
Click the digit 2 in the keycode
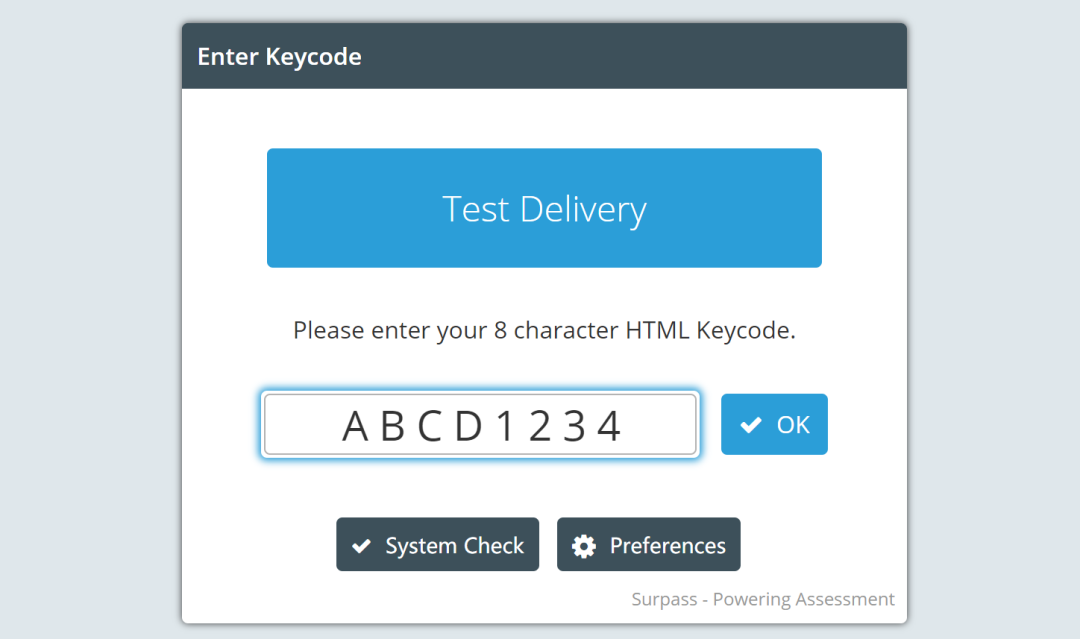539,427
